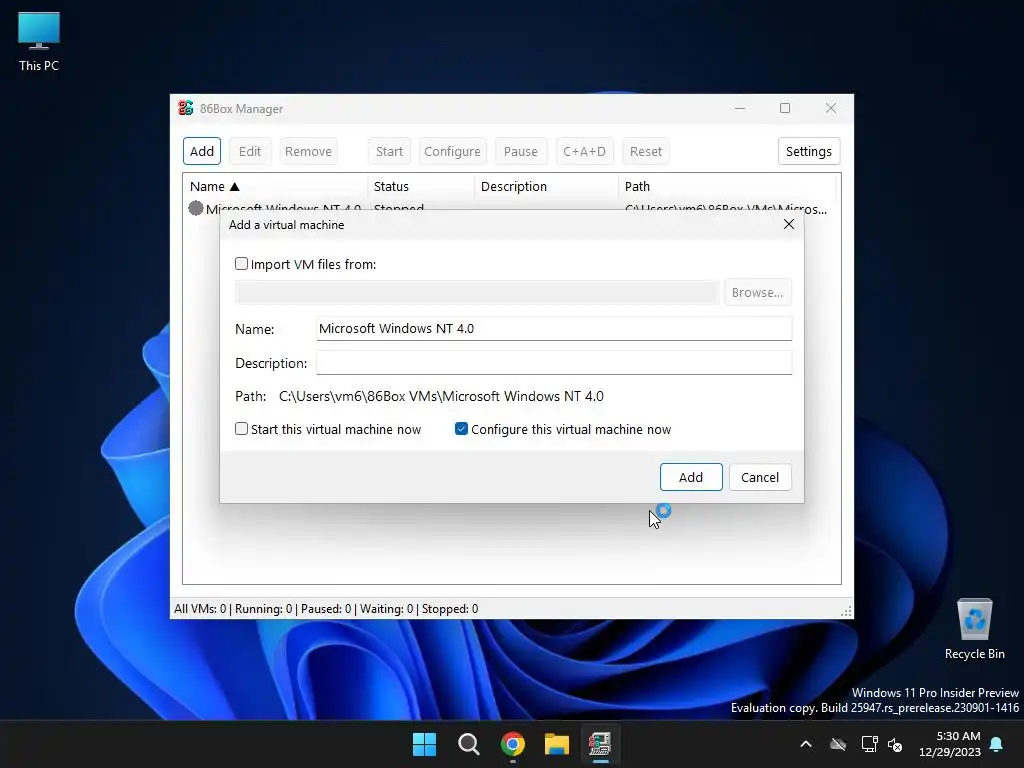Show hidden tray icons chevron

click(806, 744)
